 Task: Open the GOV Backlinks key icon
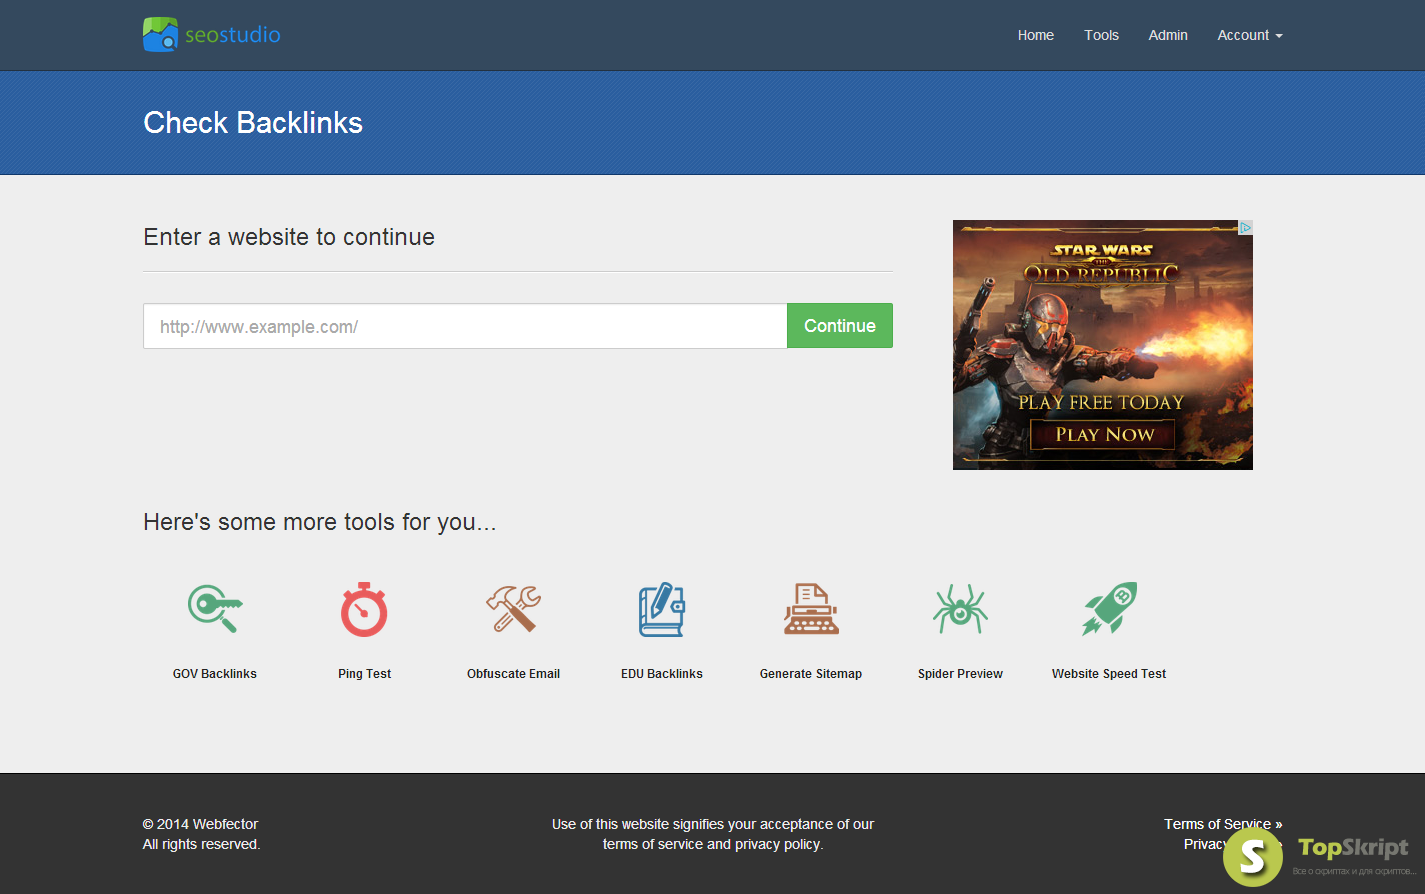pos(215,609)
